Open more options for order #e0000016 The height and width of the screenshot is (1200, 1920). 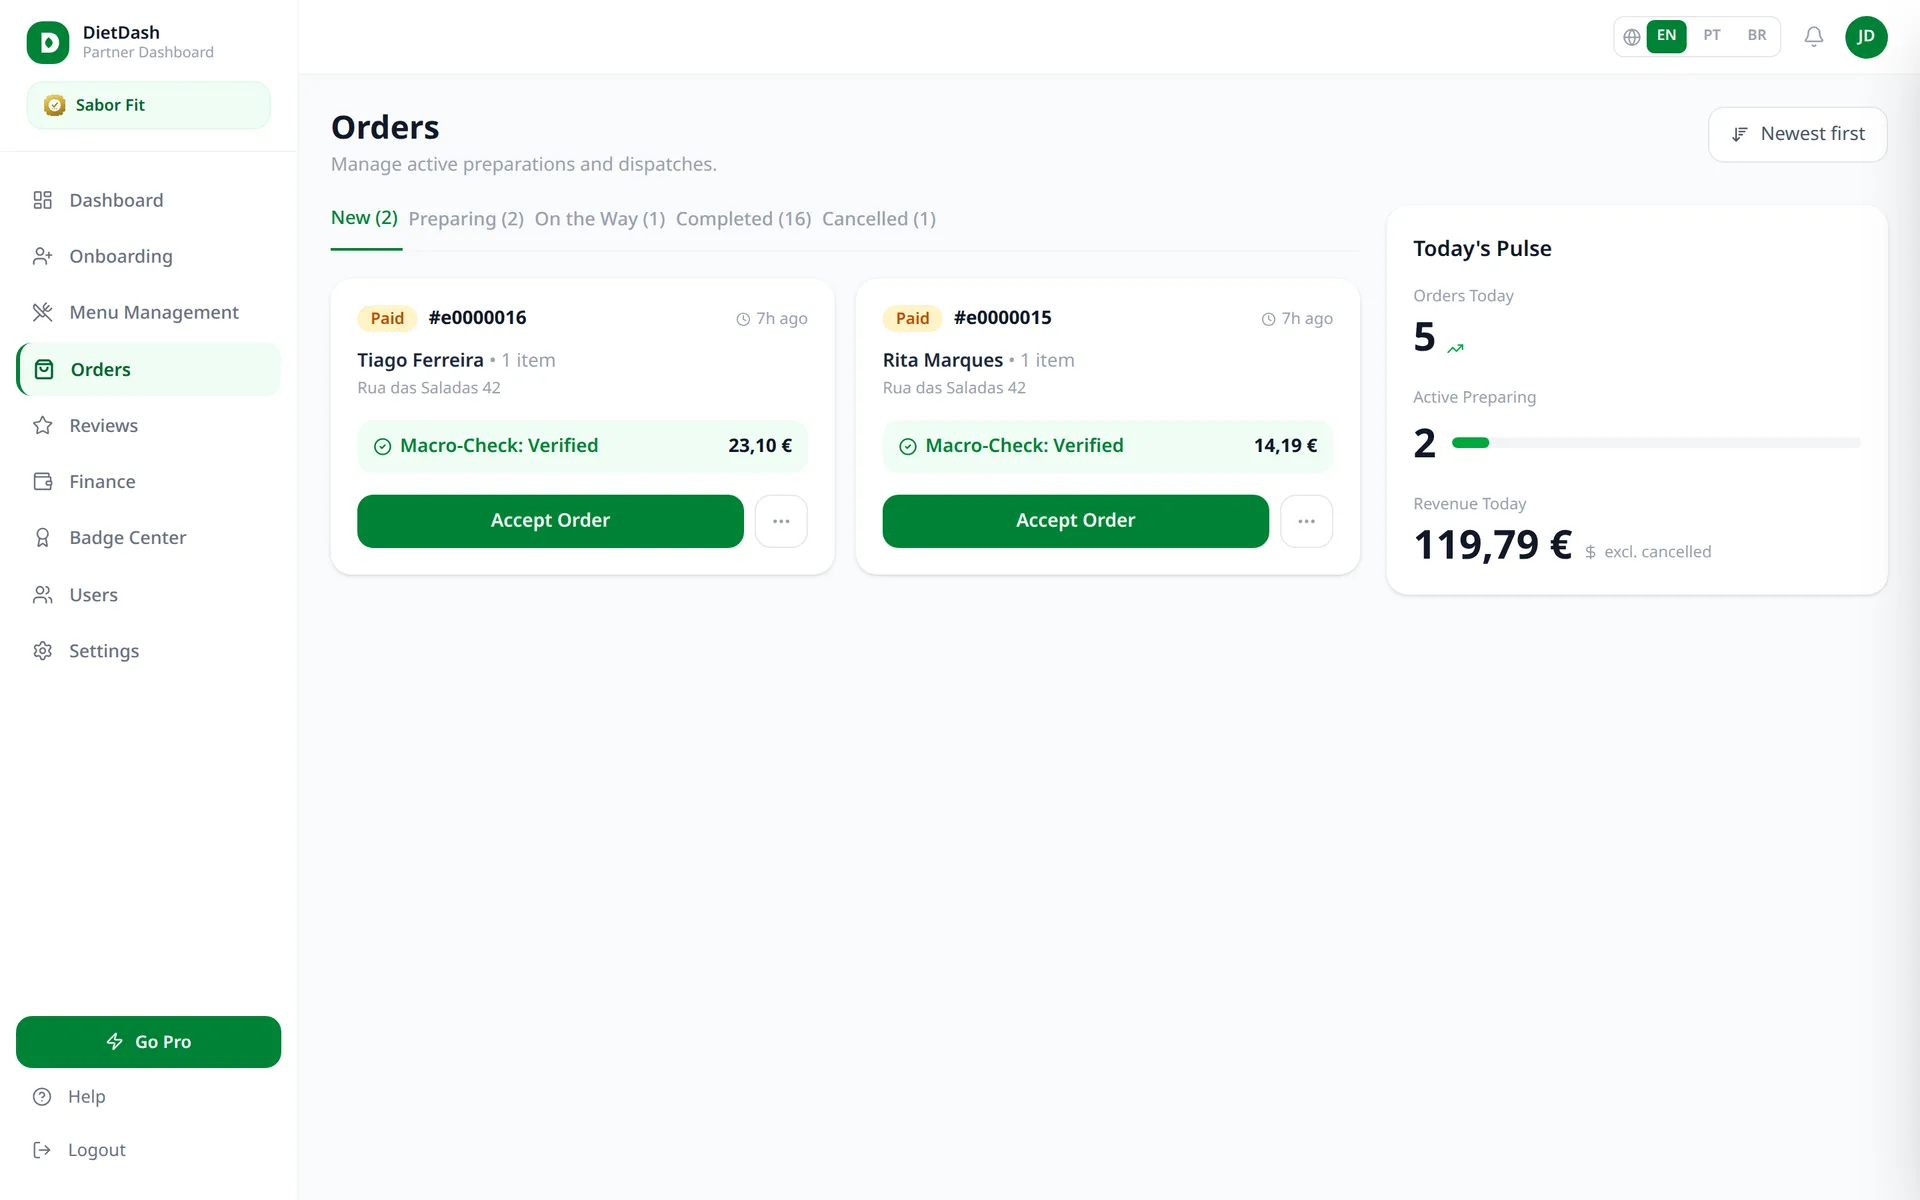[781, 521]
